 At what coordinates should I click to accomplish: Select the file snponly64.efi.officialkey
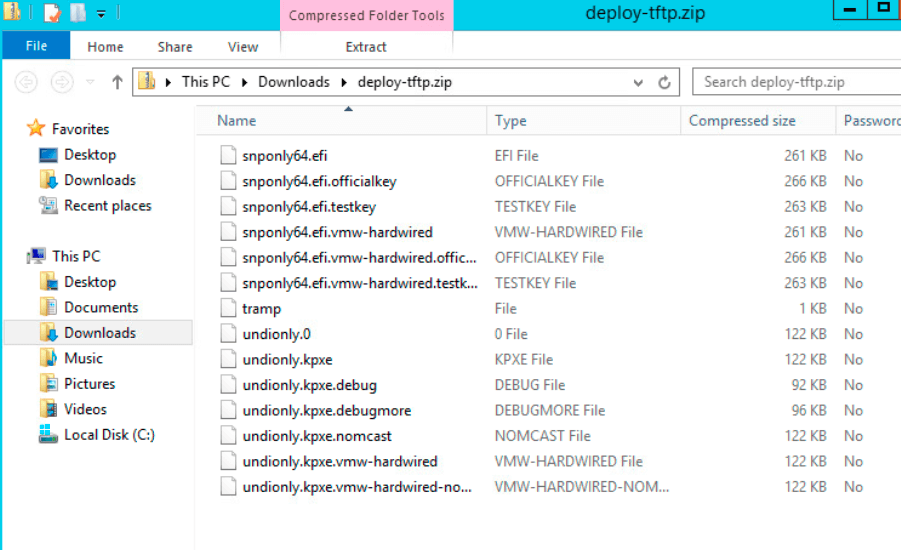319,181
